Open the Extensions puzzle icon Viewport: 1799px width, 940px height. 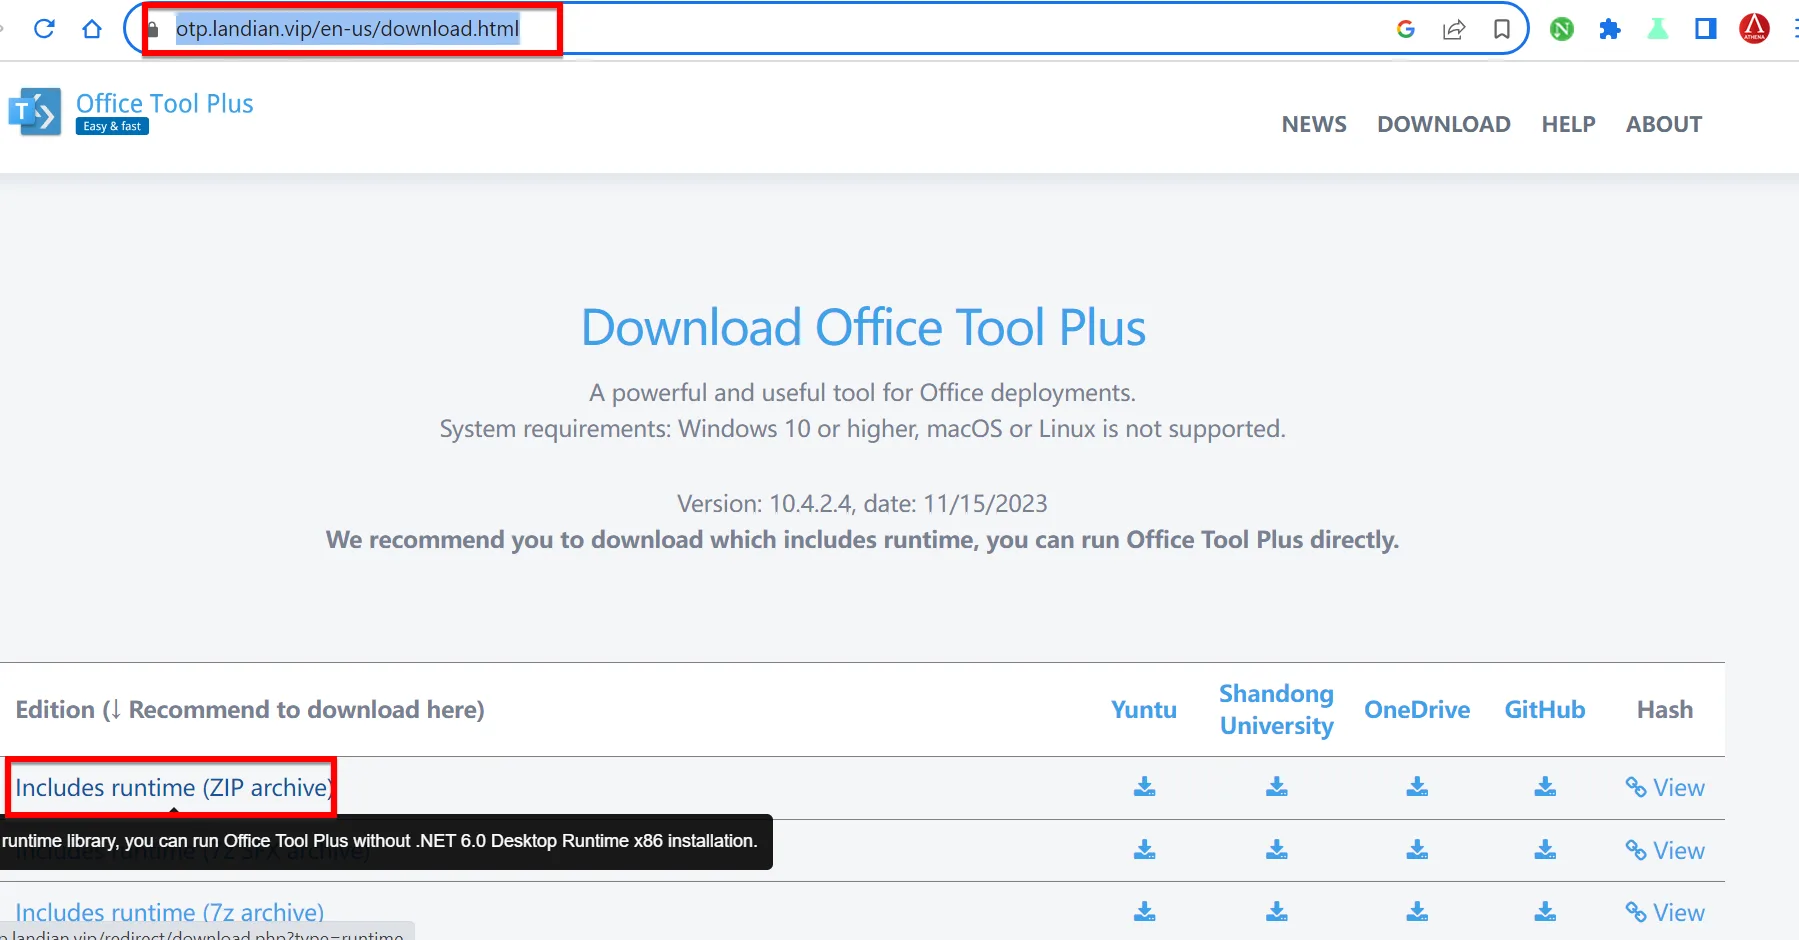tap(1610, 29)
